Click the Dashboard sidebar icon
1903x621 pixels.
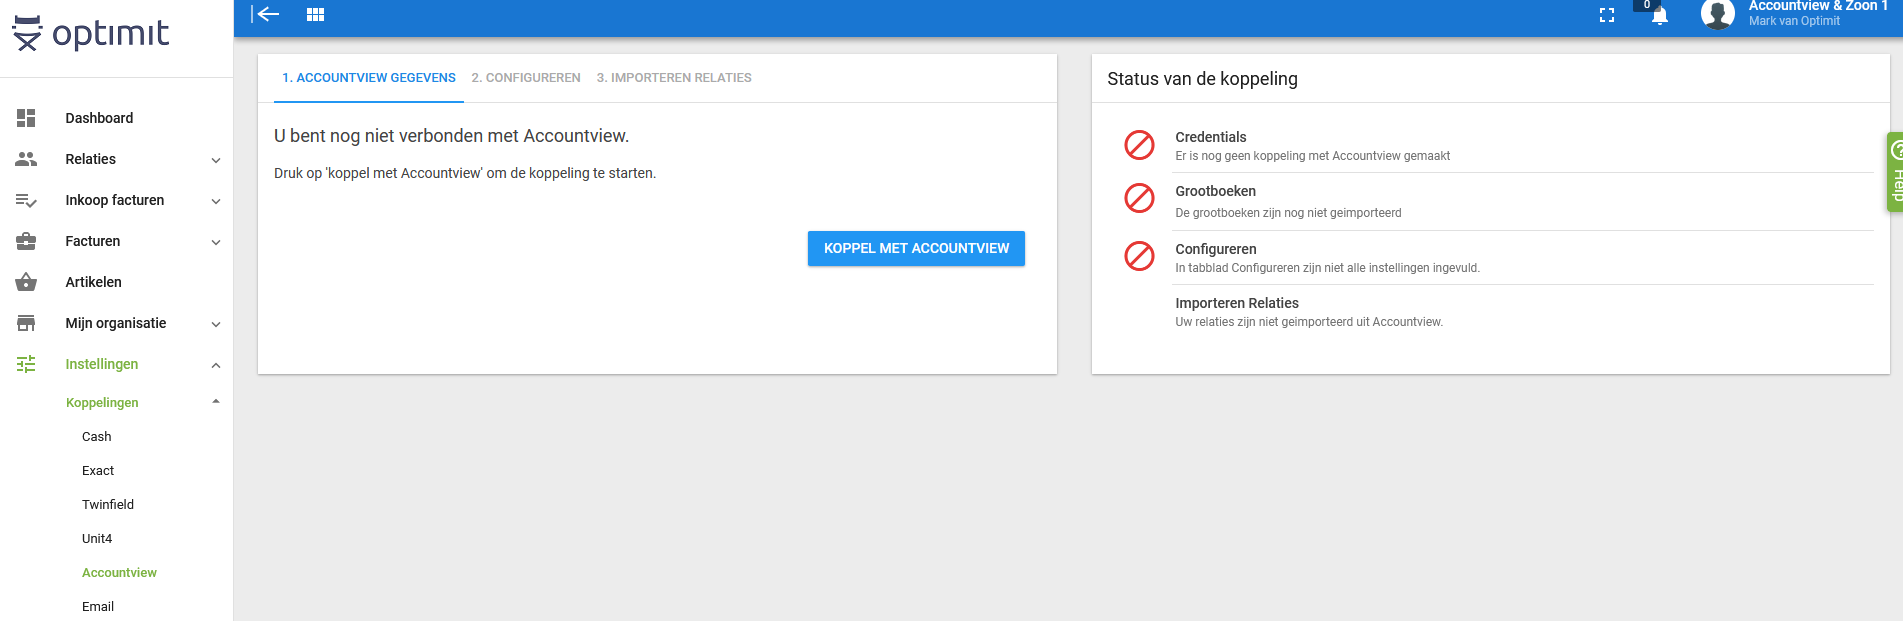(26, 118)
